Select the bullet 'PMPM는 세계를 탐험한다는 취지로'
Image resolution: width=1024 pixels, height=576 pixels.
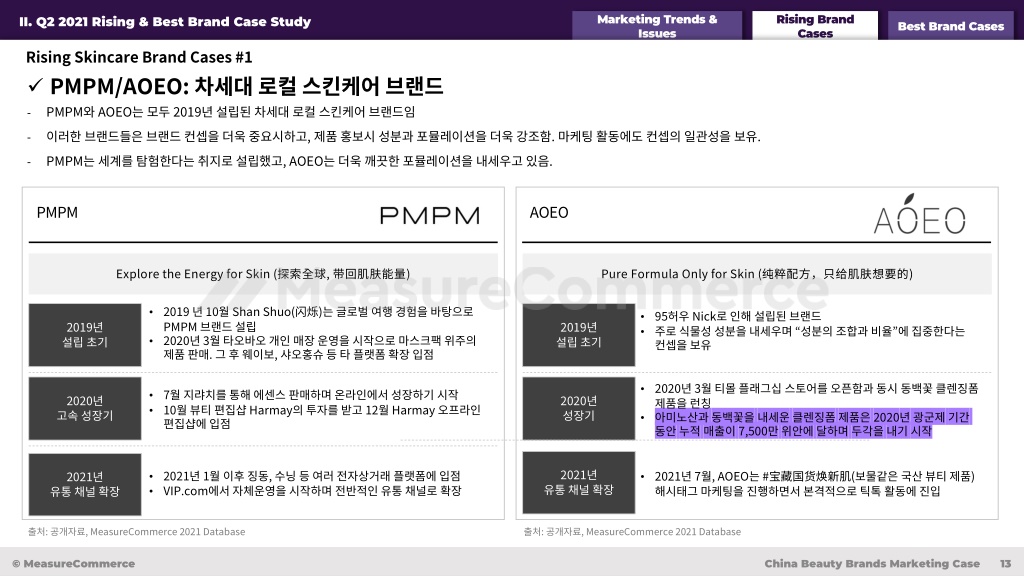299,161
